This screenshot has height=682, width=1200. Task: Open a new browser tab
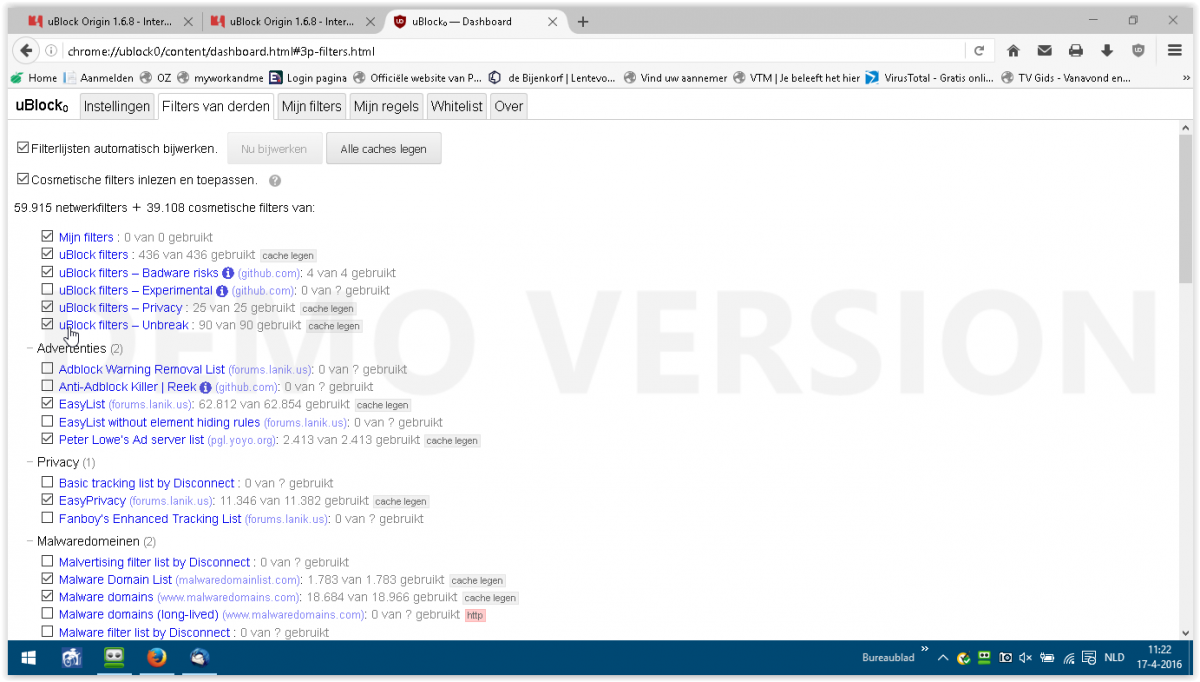(x=583, y=21)
